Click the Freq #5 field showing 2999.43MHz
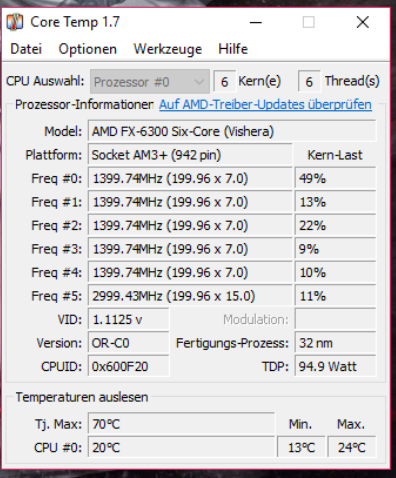 (x=190, y=296)
